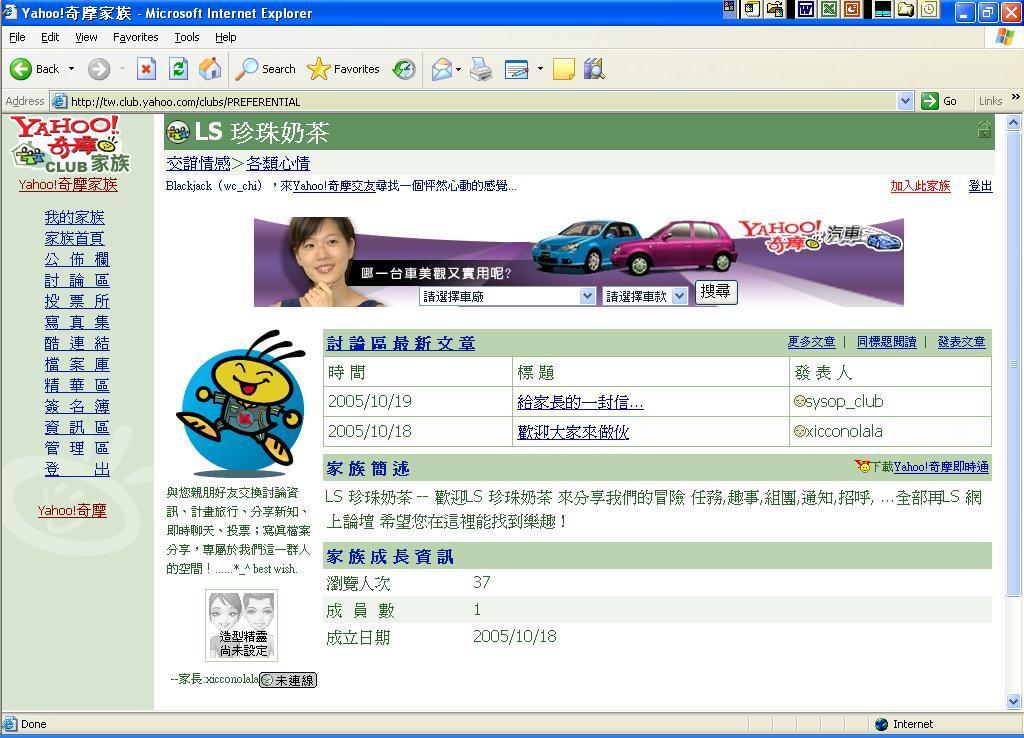This screenshot has height=738, width=1024.
Task: Click the 同標題閱讀 link
Action: coord(886,342)
